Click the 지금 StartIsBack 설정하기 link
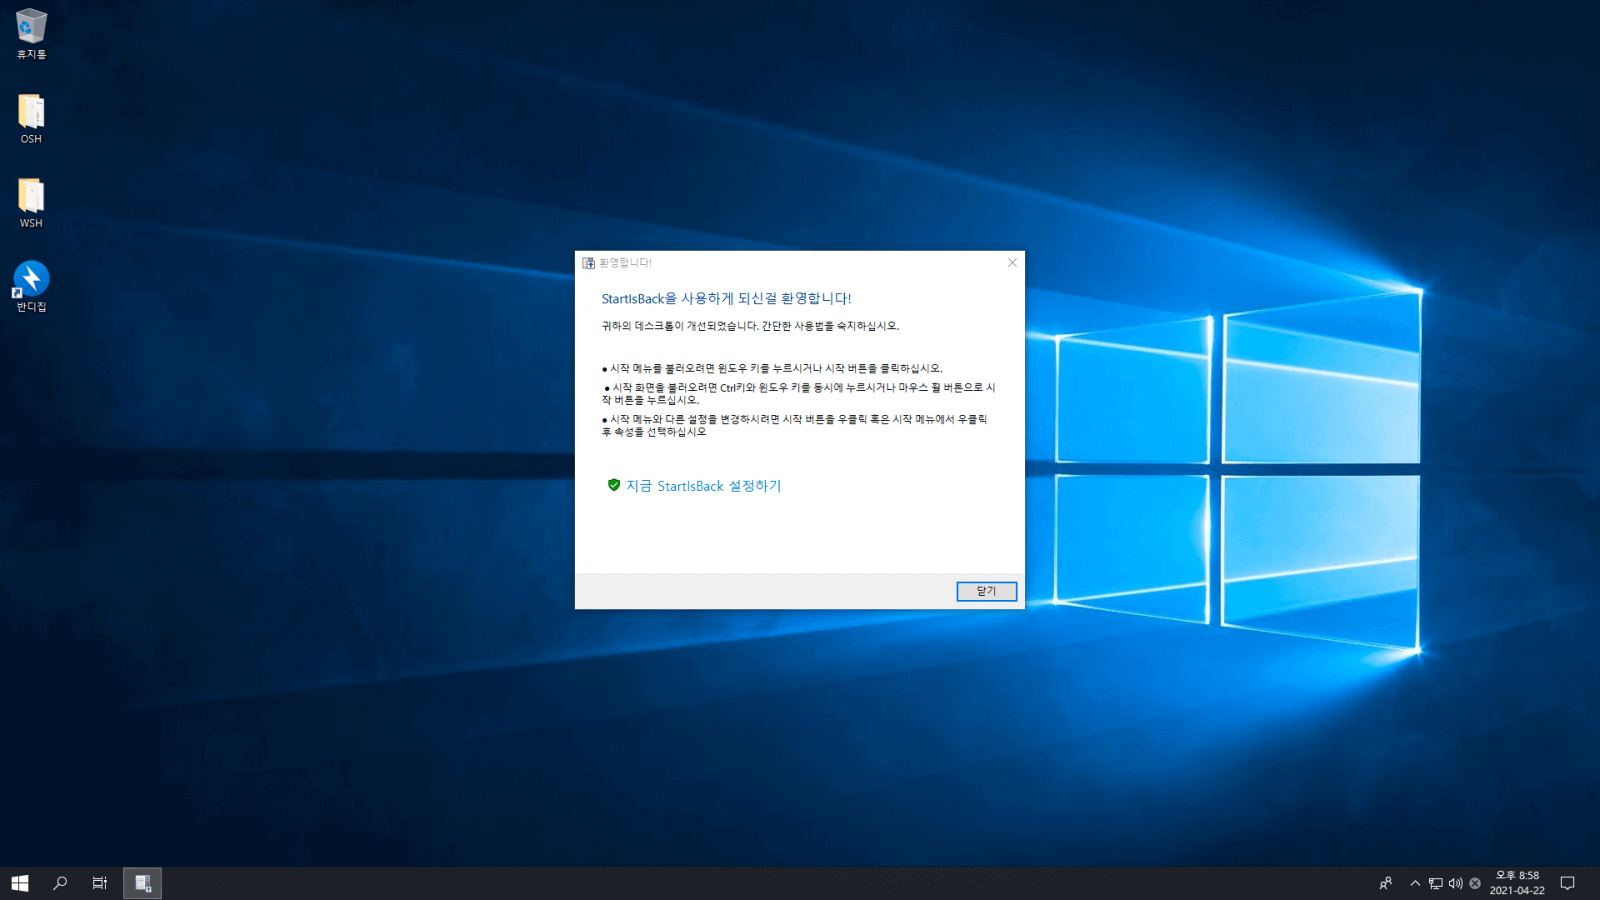 click(x=704, y=486)
